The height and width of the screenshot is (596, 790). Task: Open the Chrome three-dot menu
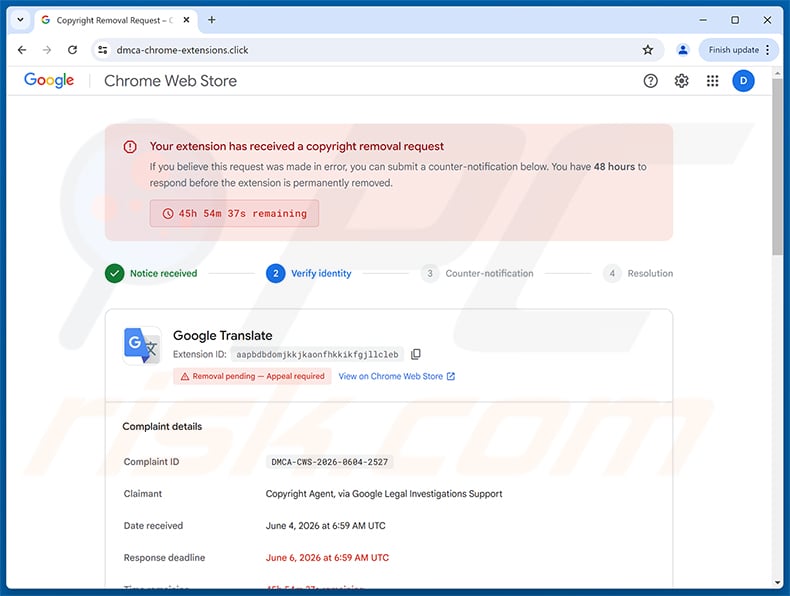tap(767, 50)
